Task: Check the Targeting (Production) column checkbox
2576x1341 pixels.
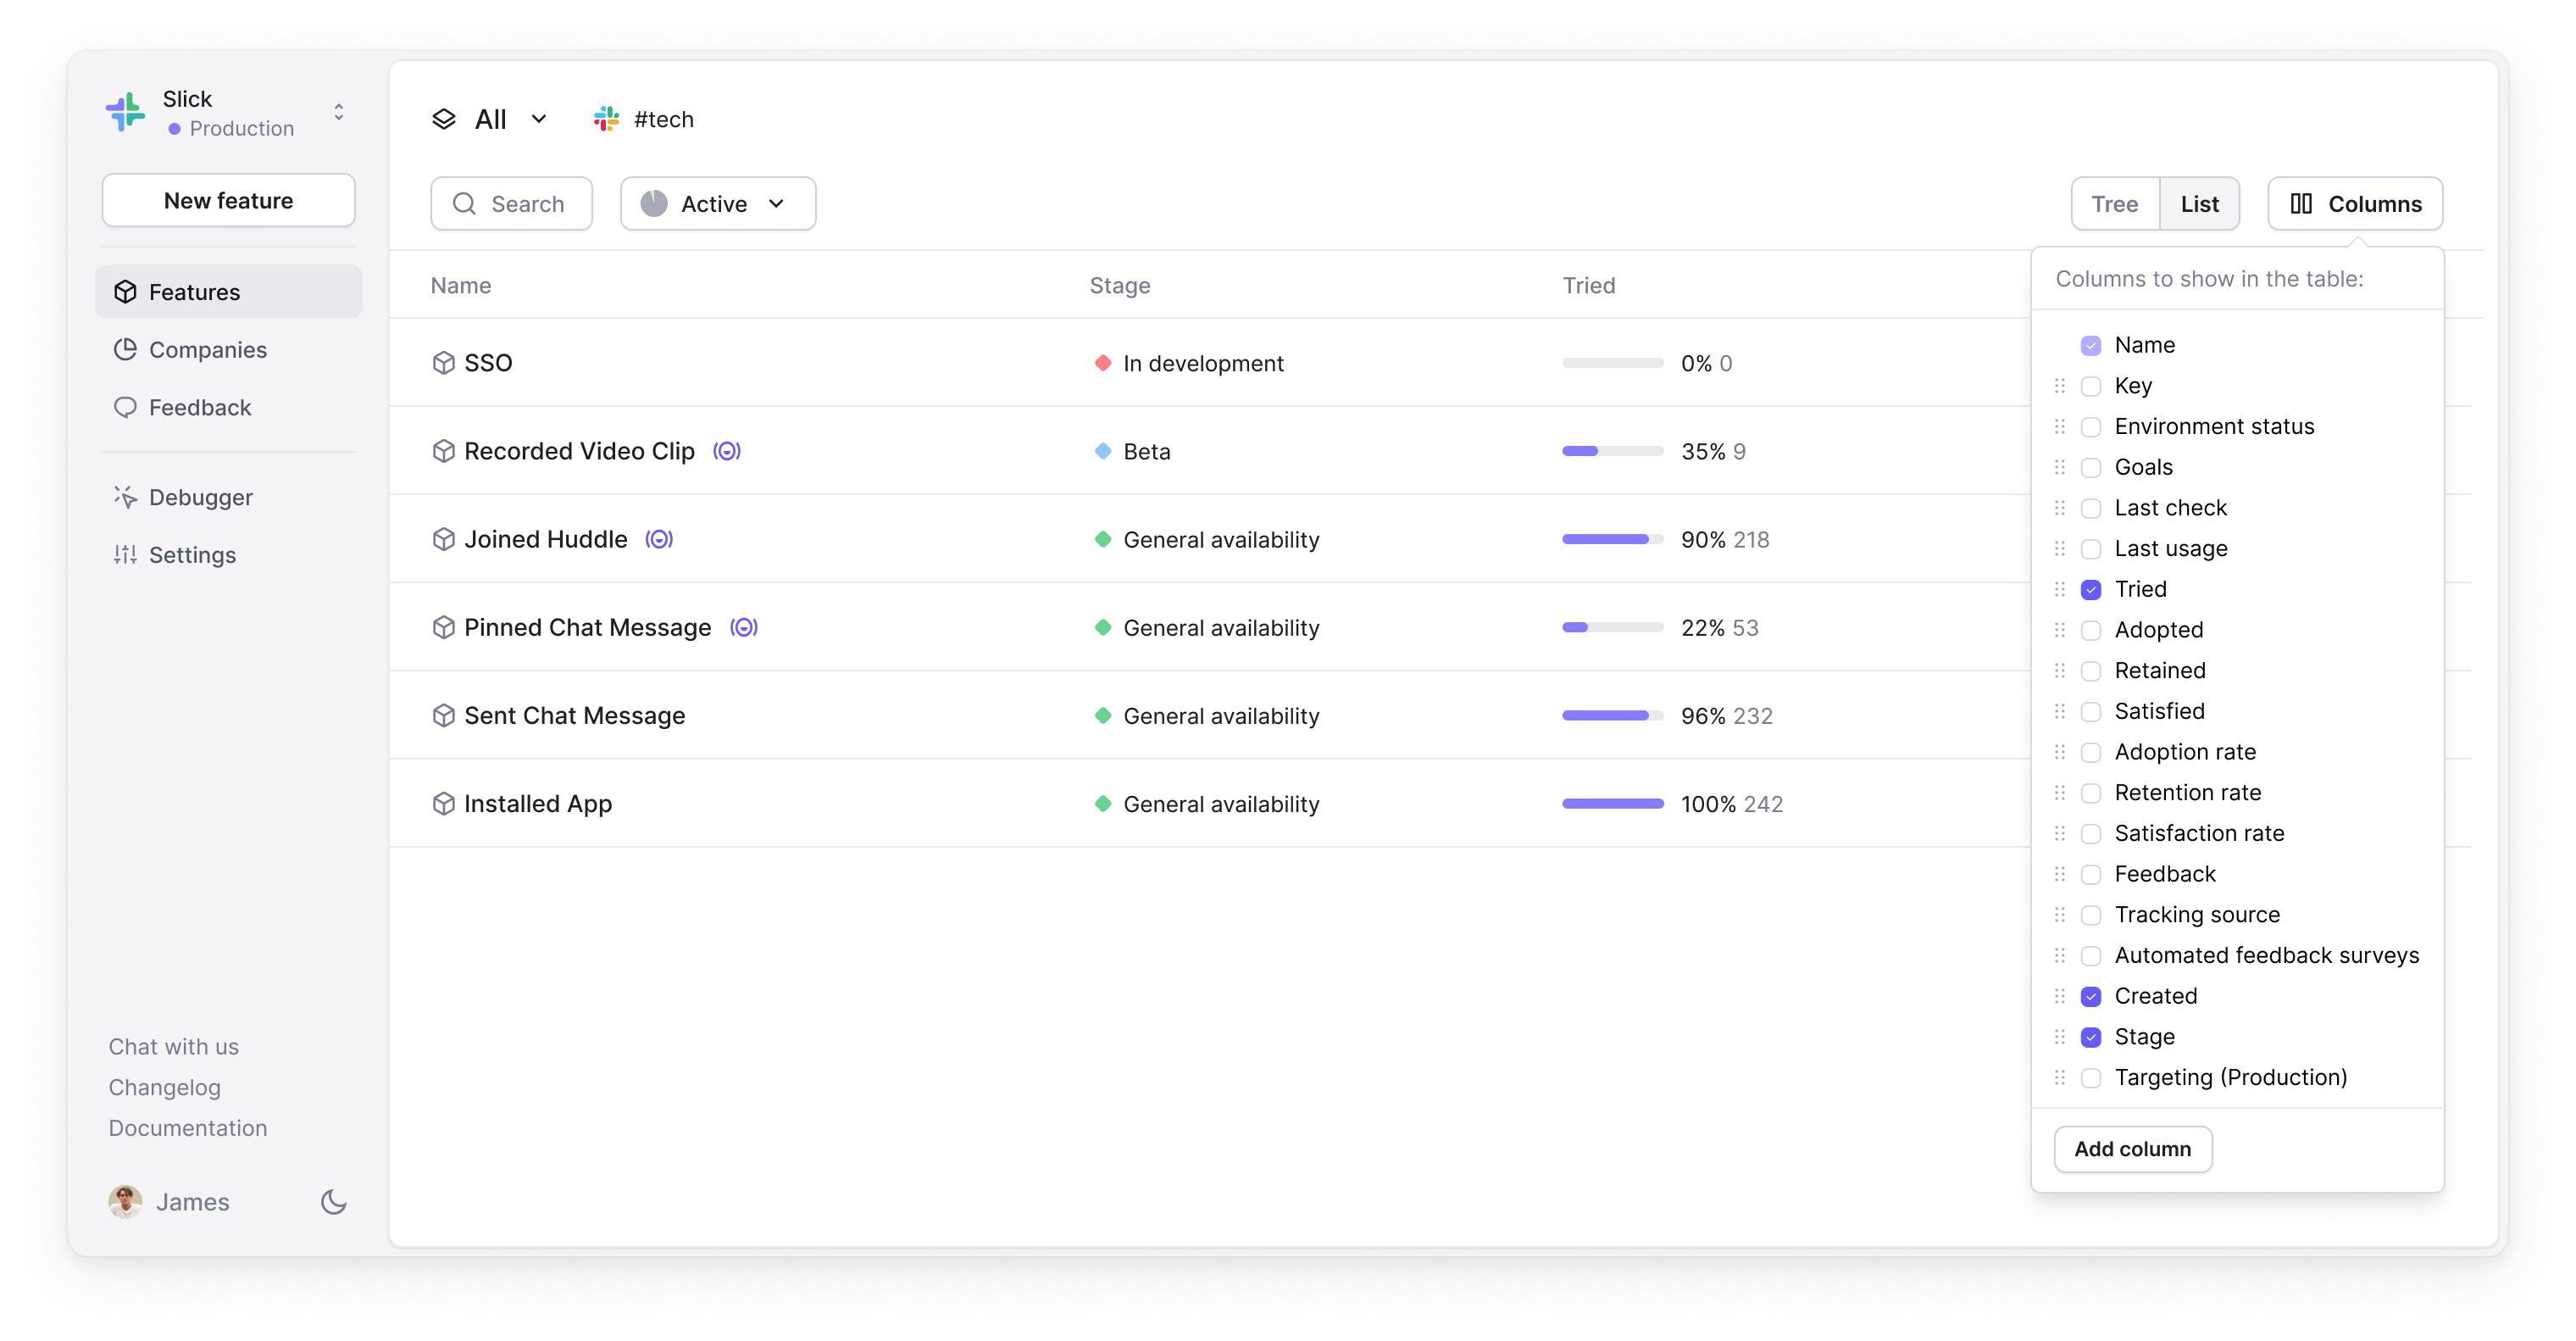Action: coord(2091,1078)
